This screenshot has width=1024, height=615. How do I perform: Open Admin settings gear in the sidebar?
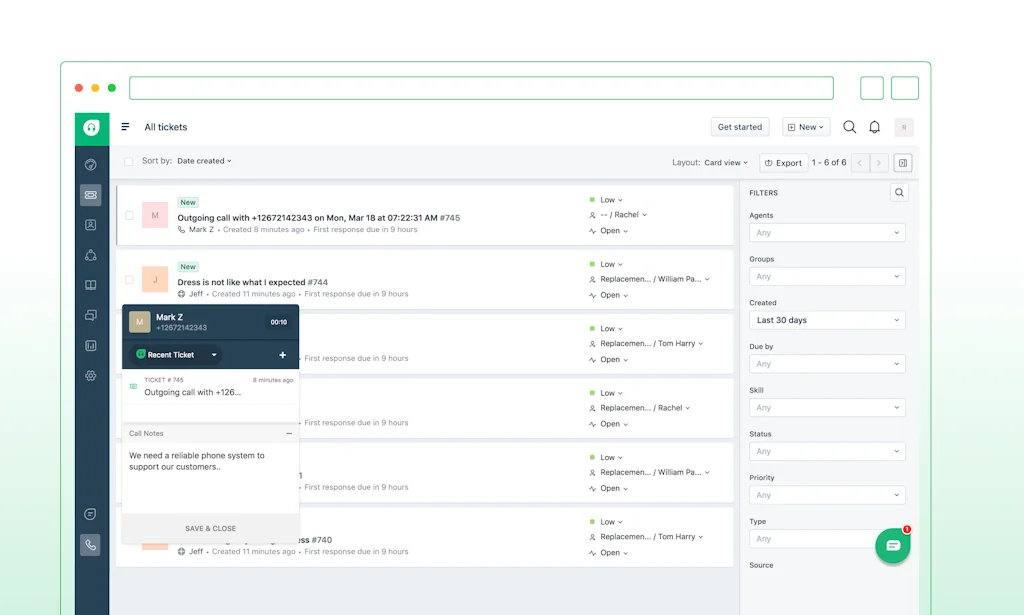click(91, 375)
